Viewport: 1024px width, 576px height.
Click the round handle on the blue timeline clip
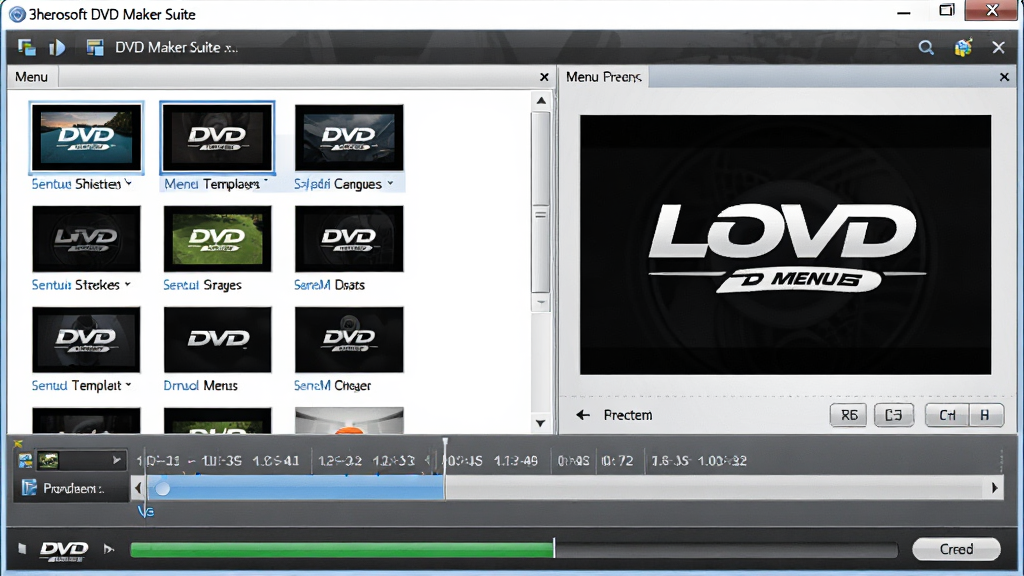tap(163, 488)
